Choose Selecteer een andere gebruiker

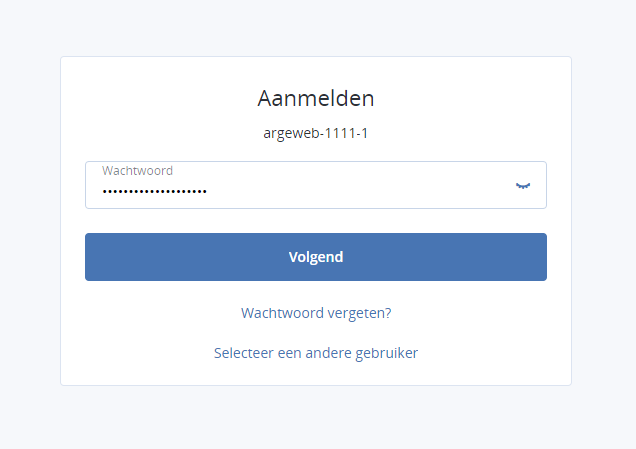[x=316, y=353]
